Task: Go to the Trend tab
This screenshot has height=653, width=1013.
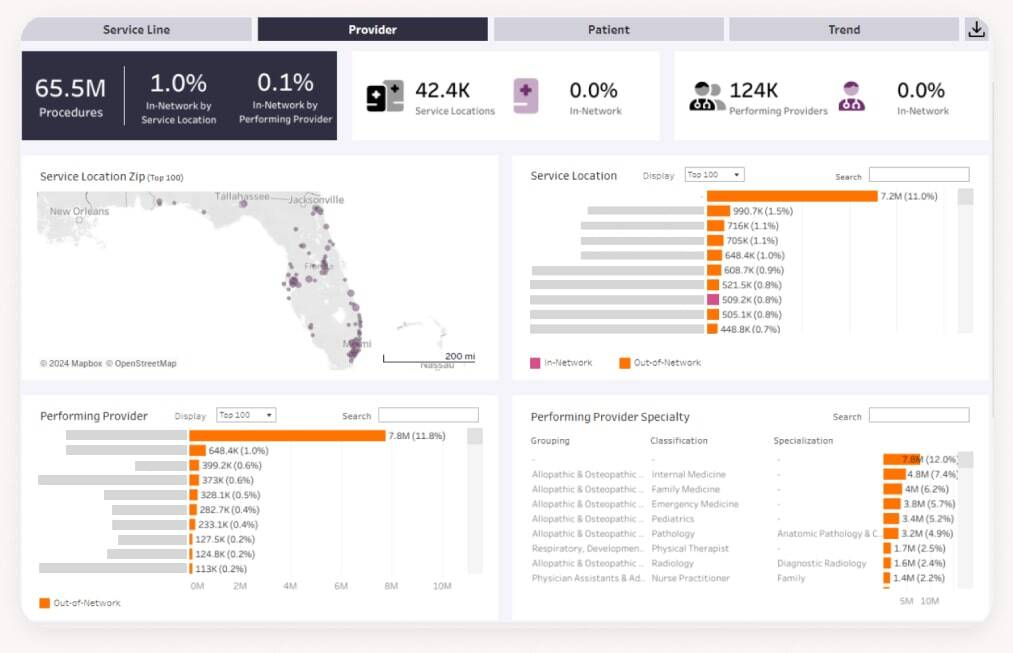Action: 844,29
